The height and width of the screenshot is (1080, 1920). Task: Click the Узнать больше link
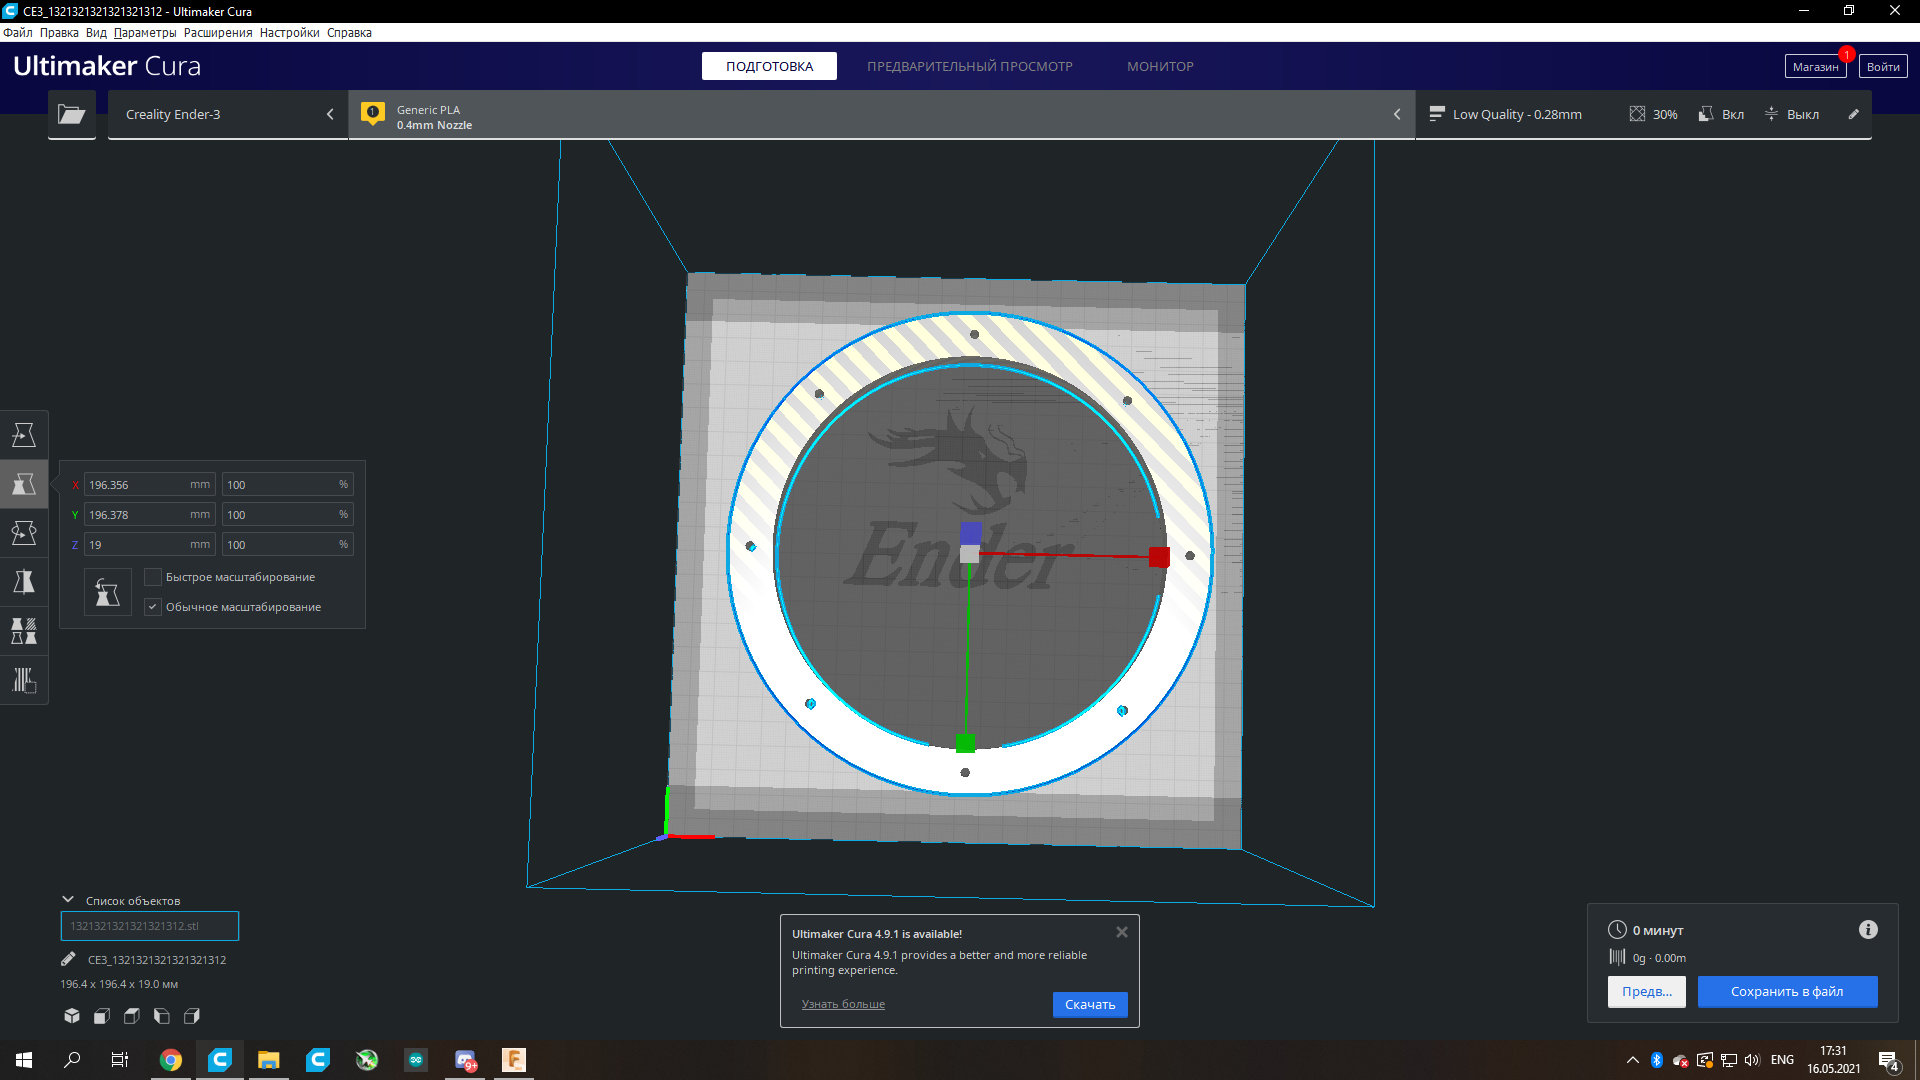(843, 1004)
